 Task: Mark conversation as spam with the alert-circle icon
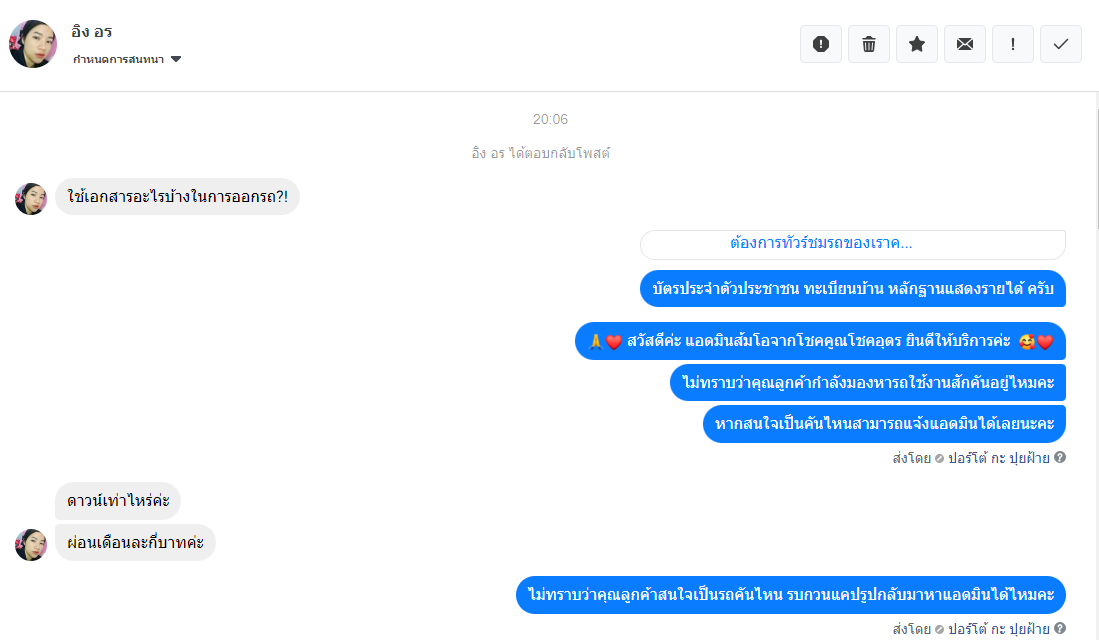(821, 44)
